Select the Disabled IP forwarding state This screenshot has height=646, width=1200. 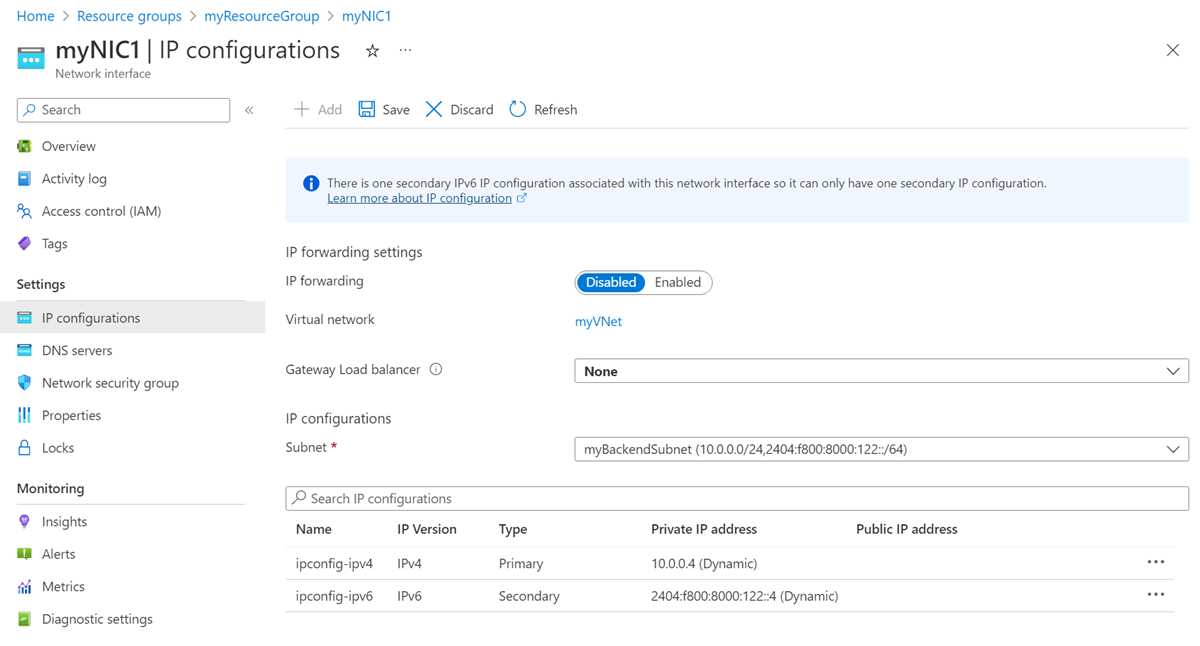point(611,282)
